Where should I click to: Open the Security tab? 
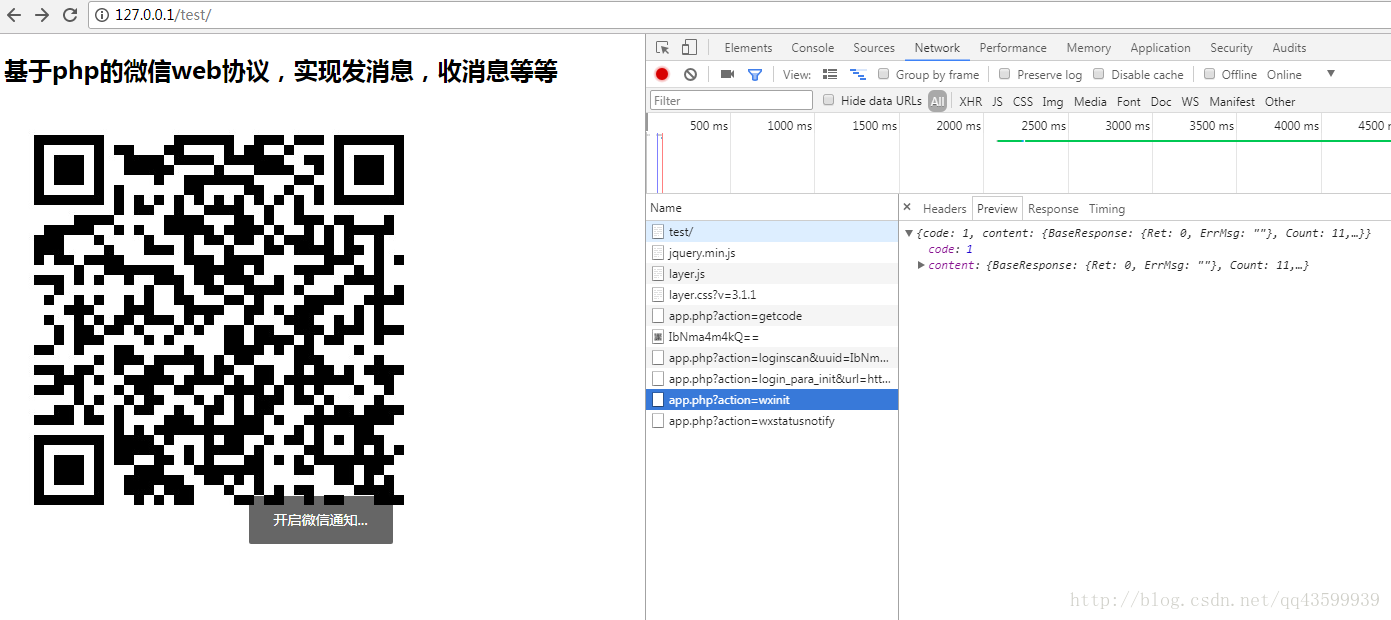1231,47
